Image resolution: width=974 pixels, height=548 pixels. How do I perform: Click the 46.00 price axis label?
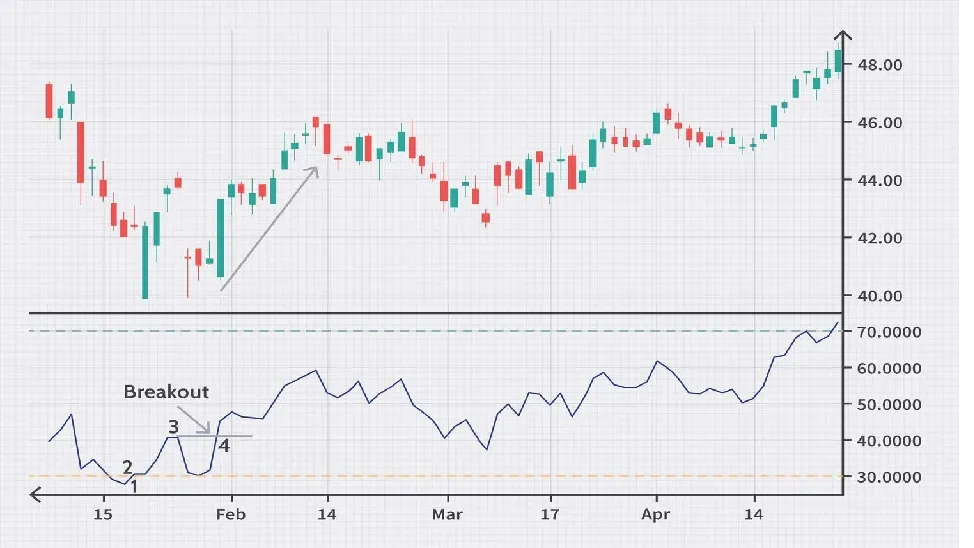880,122
